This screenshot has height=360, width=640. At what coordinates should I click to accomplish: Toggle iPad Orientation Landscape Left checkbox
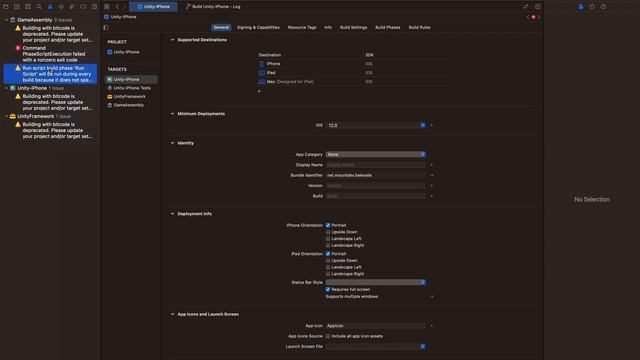click(328, 267)
